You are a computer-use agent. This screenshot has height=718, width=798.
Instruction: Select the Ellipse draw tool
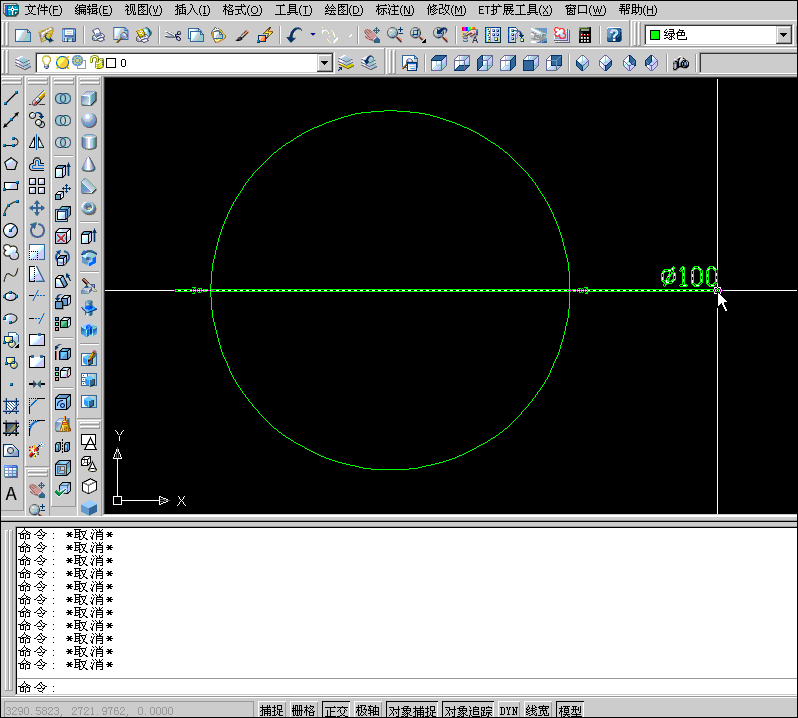pyautogui.click(x=11, y=296)
